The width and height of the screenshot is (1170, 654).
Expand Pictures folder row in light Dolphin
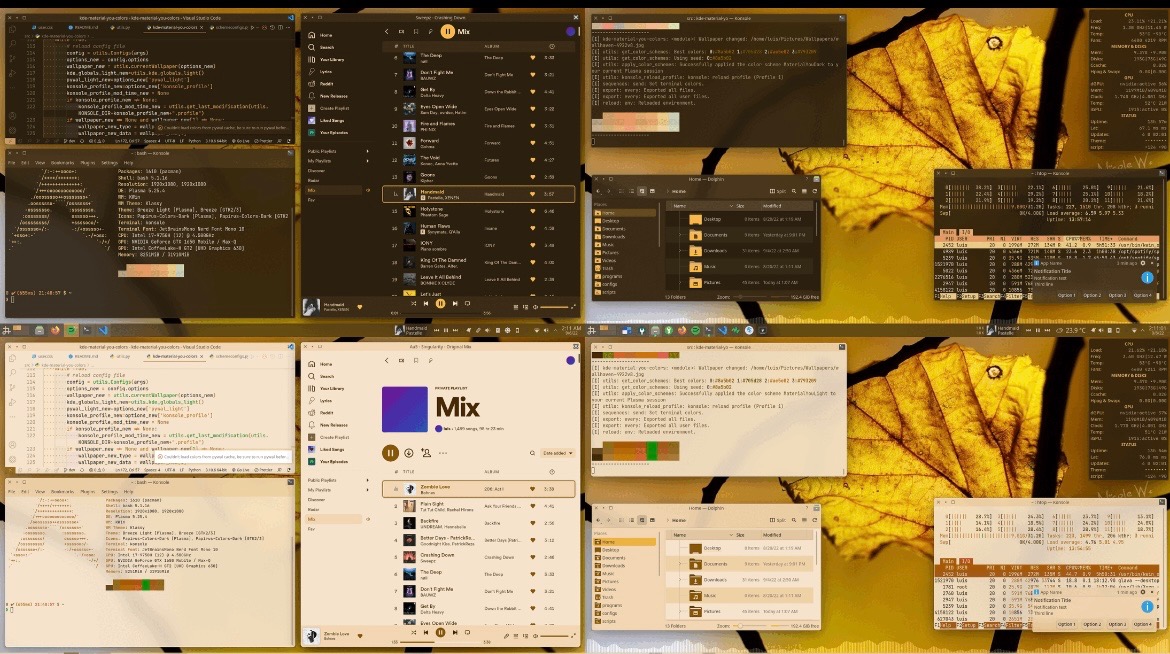[x=680, y=611]
